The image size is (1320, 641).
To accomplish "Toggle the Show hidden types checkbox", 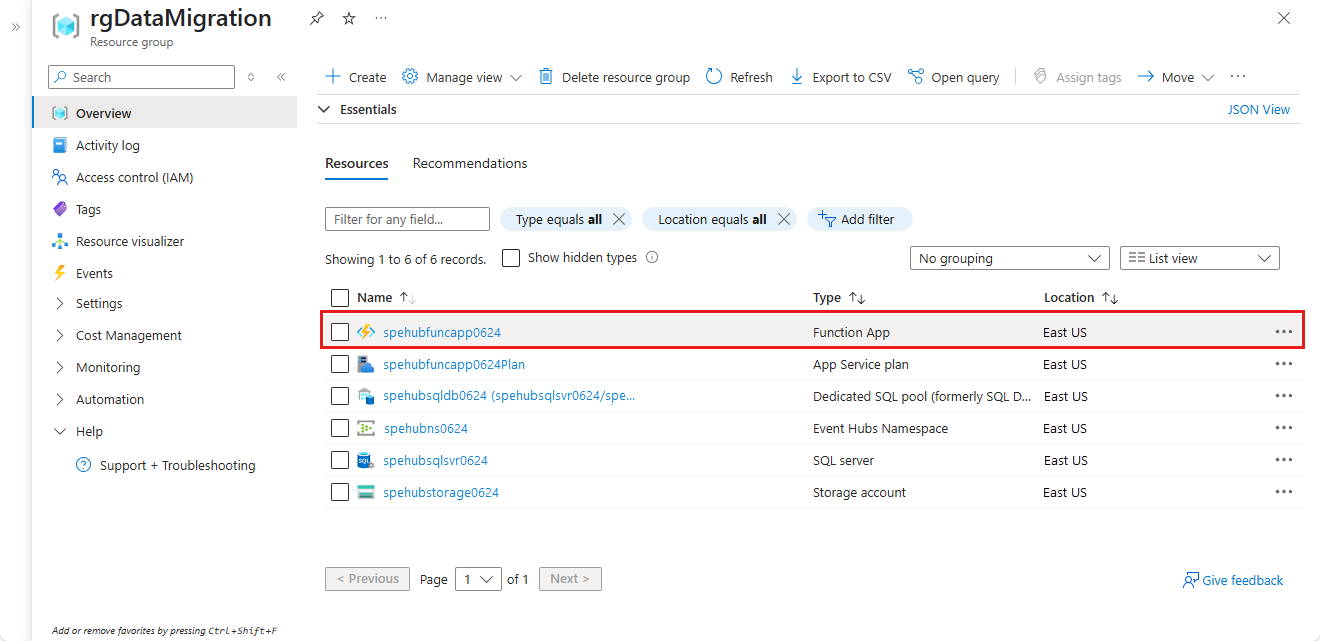I will (x=511, y=258).
